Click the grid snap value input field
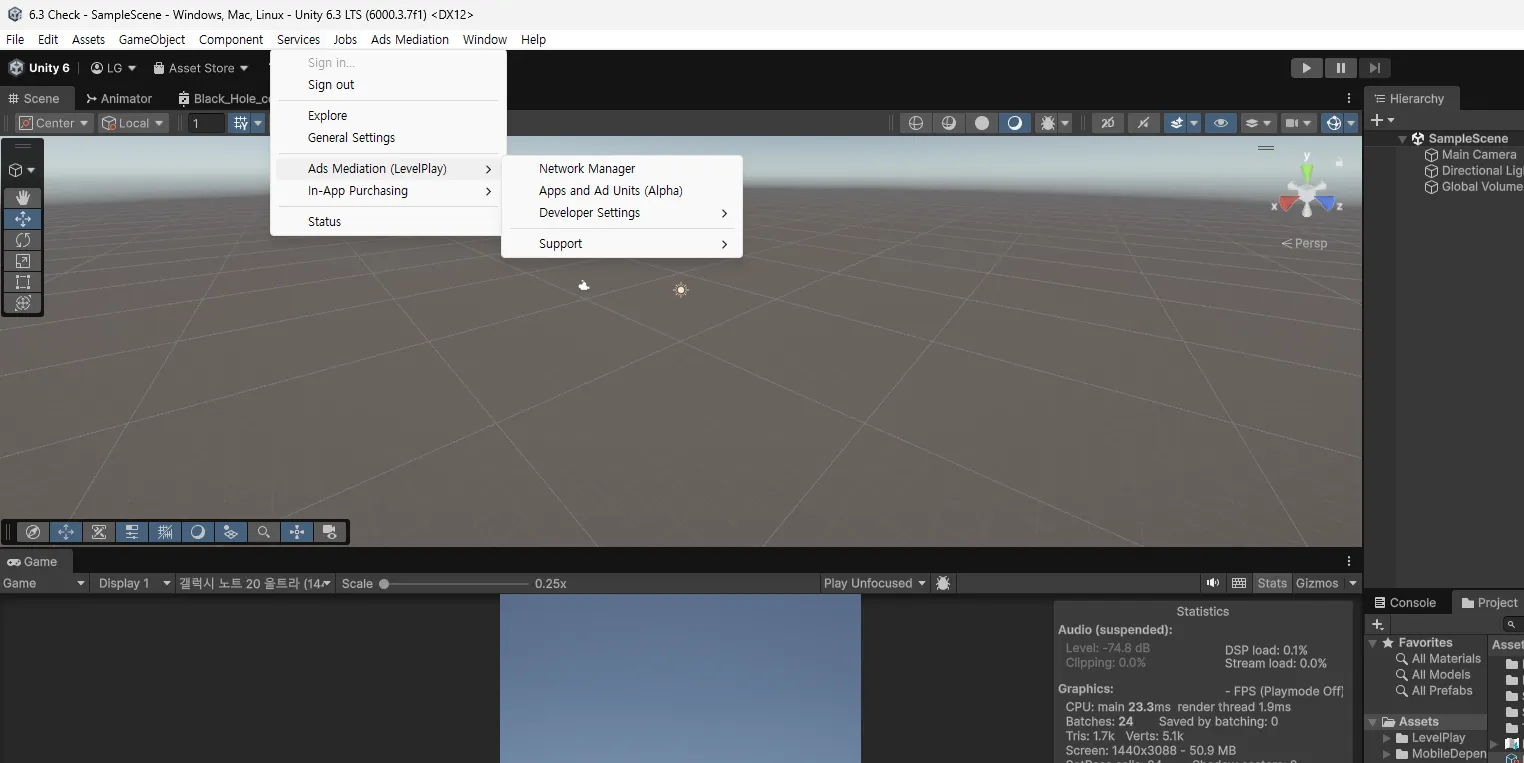The image size is (1524, 763). (x=207, y=123)
